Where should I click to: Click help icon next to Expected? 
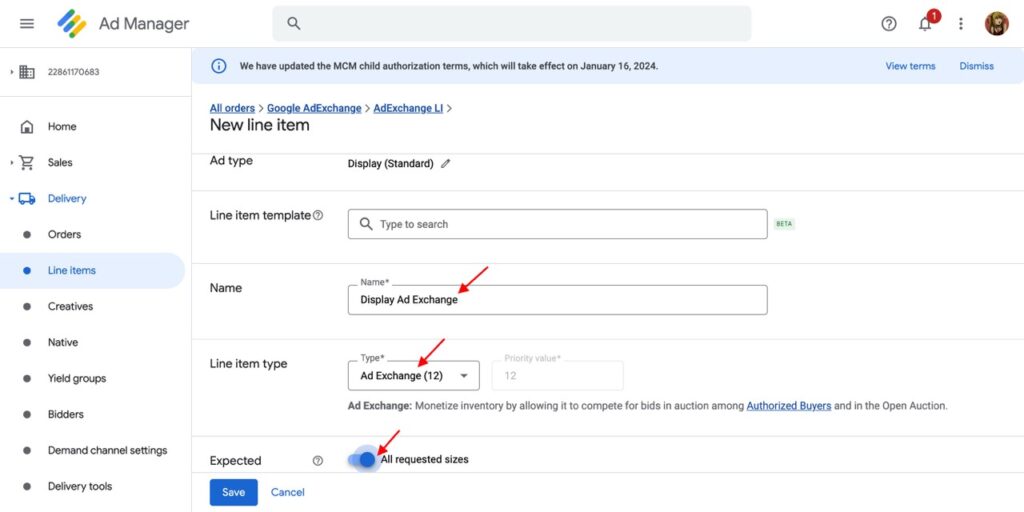point(318,461)
